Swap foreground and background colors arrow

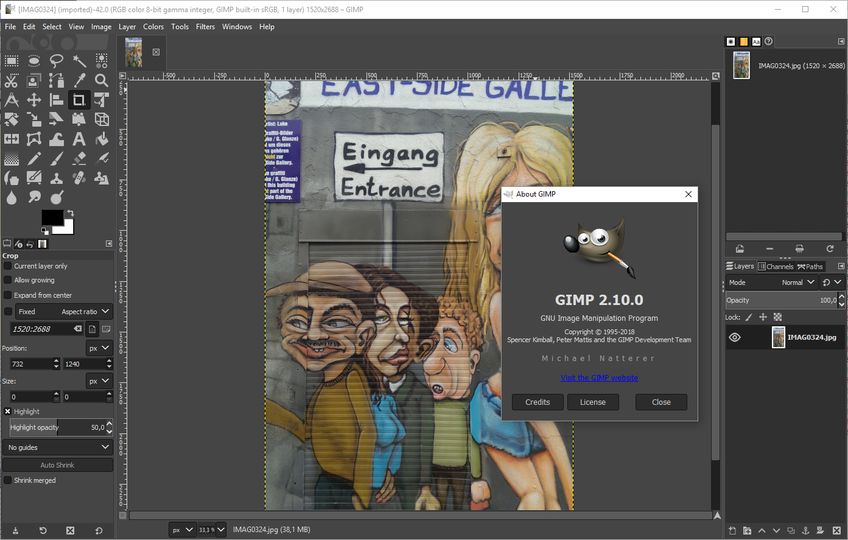pos(70,213)
